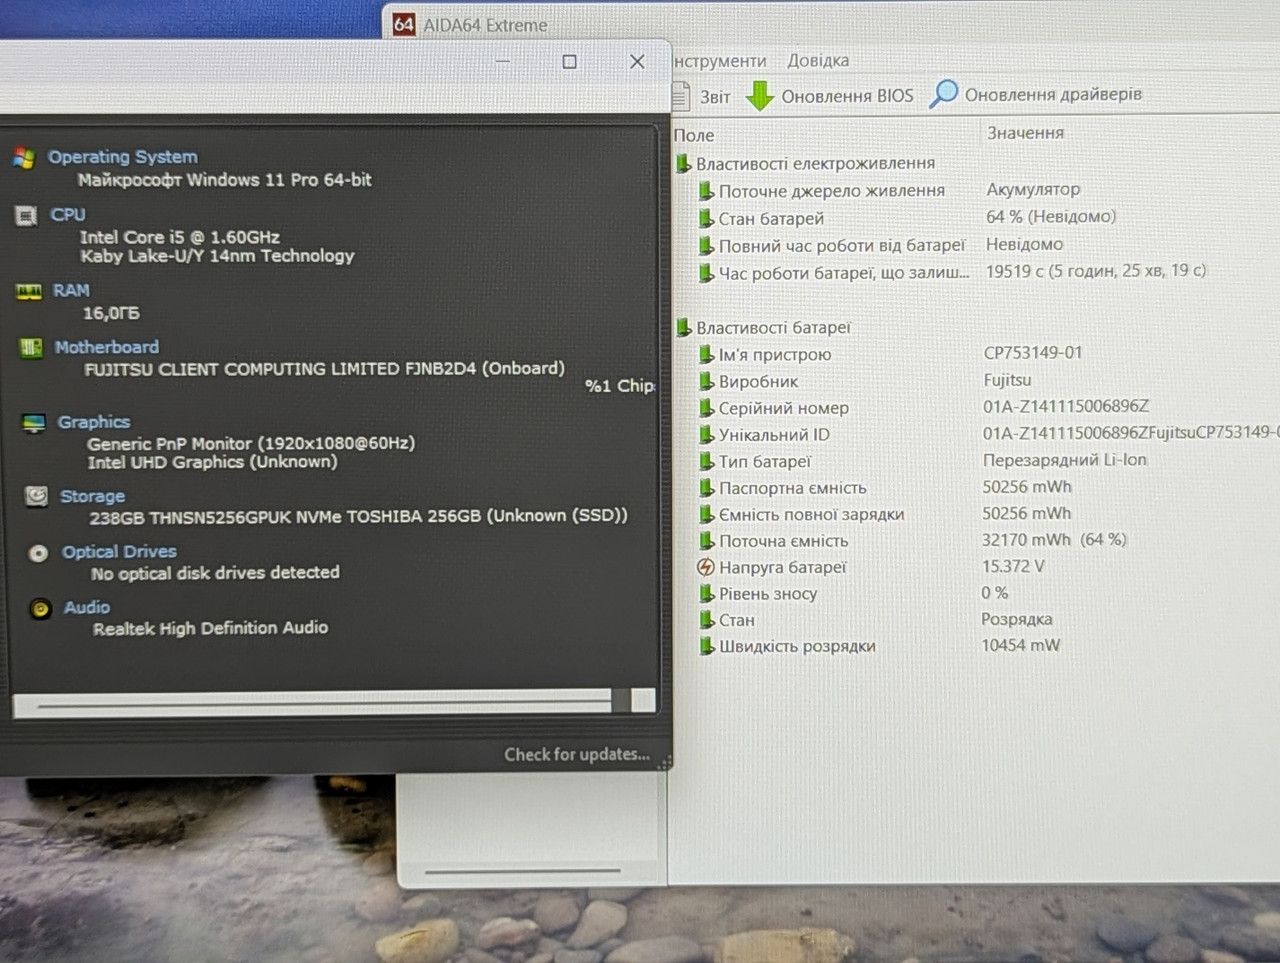This screenshot has width=1280, height=963.
Task: Click the value Акумулятор
Action: (1033, 189)
